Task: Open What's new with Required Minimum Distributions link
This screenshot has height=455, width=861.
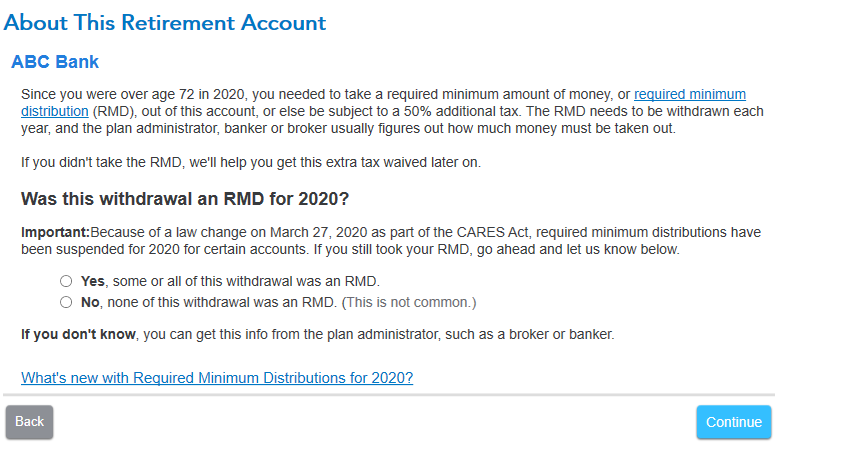Action: [x=217, y=378]
